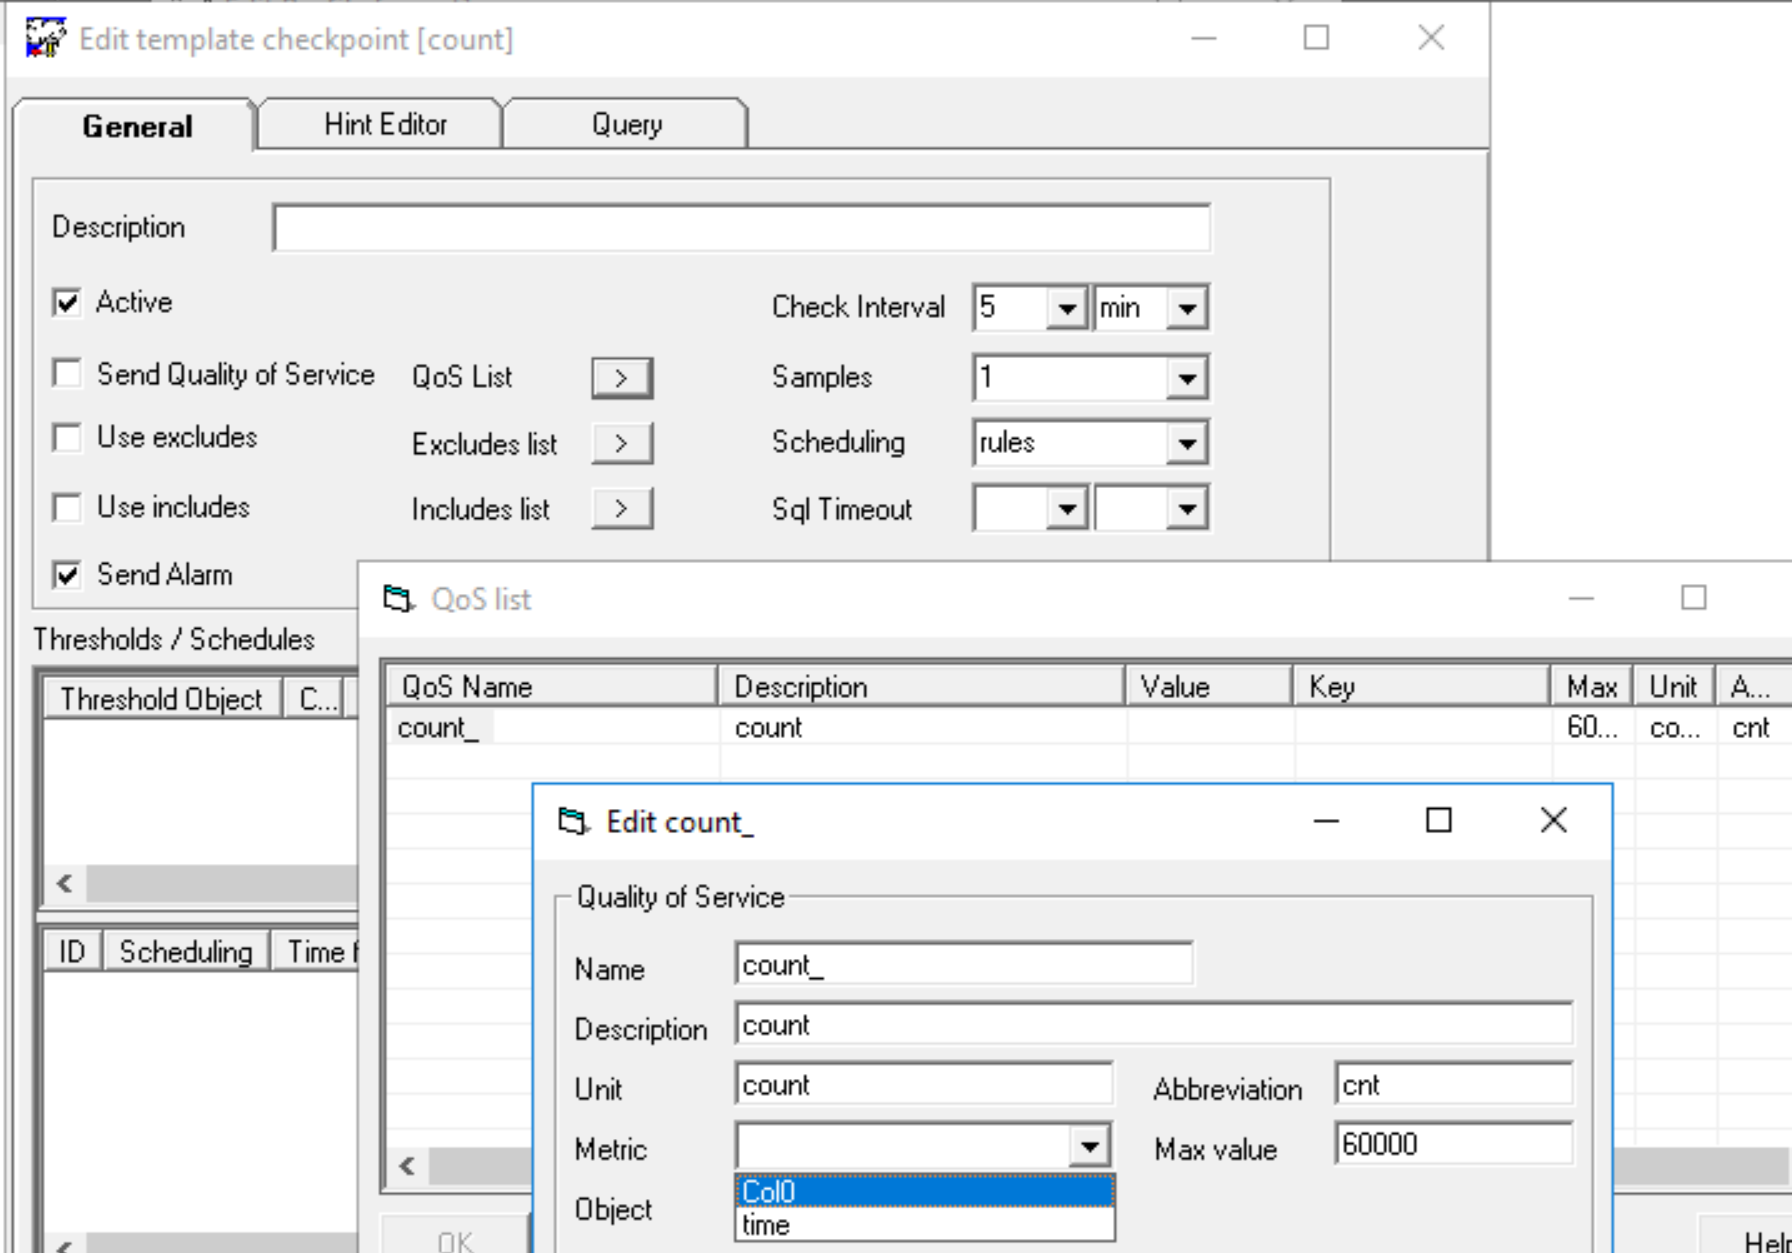Uncheck the Active checkbox
The width and height of the screenshot is (1792, 1253).
click(x=67, y=302)
